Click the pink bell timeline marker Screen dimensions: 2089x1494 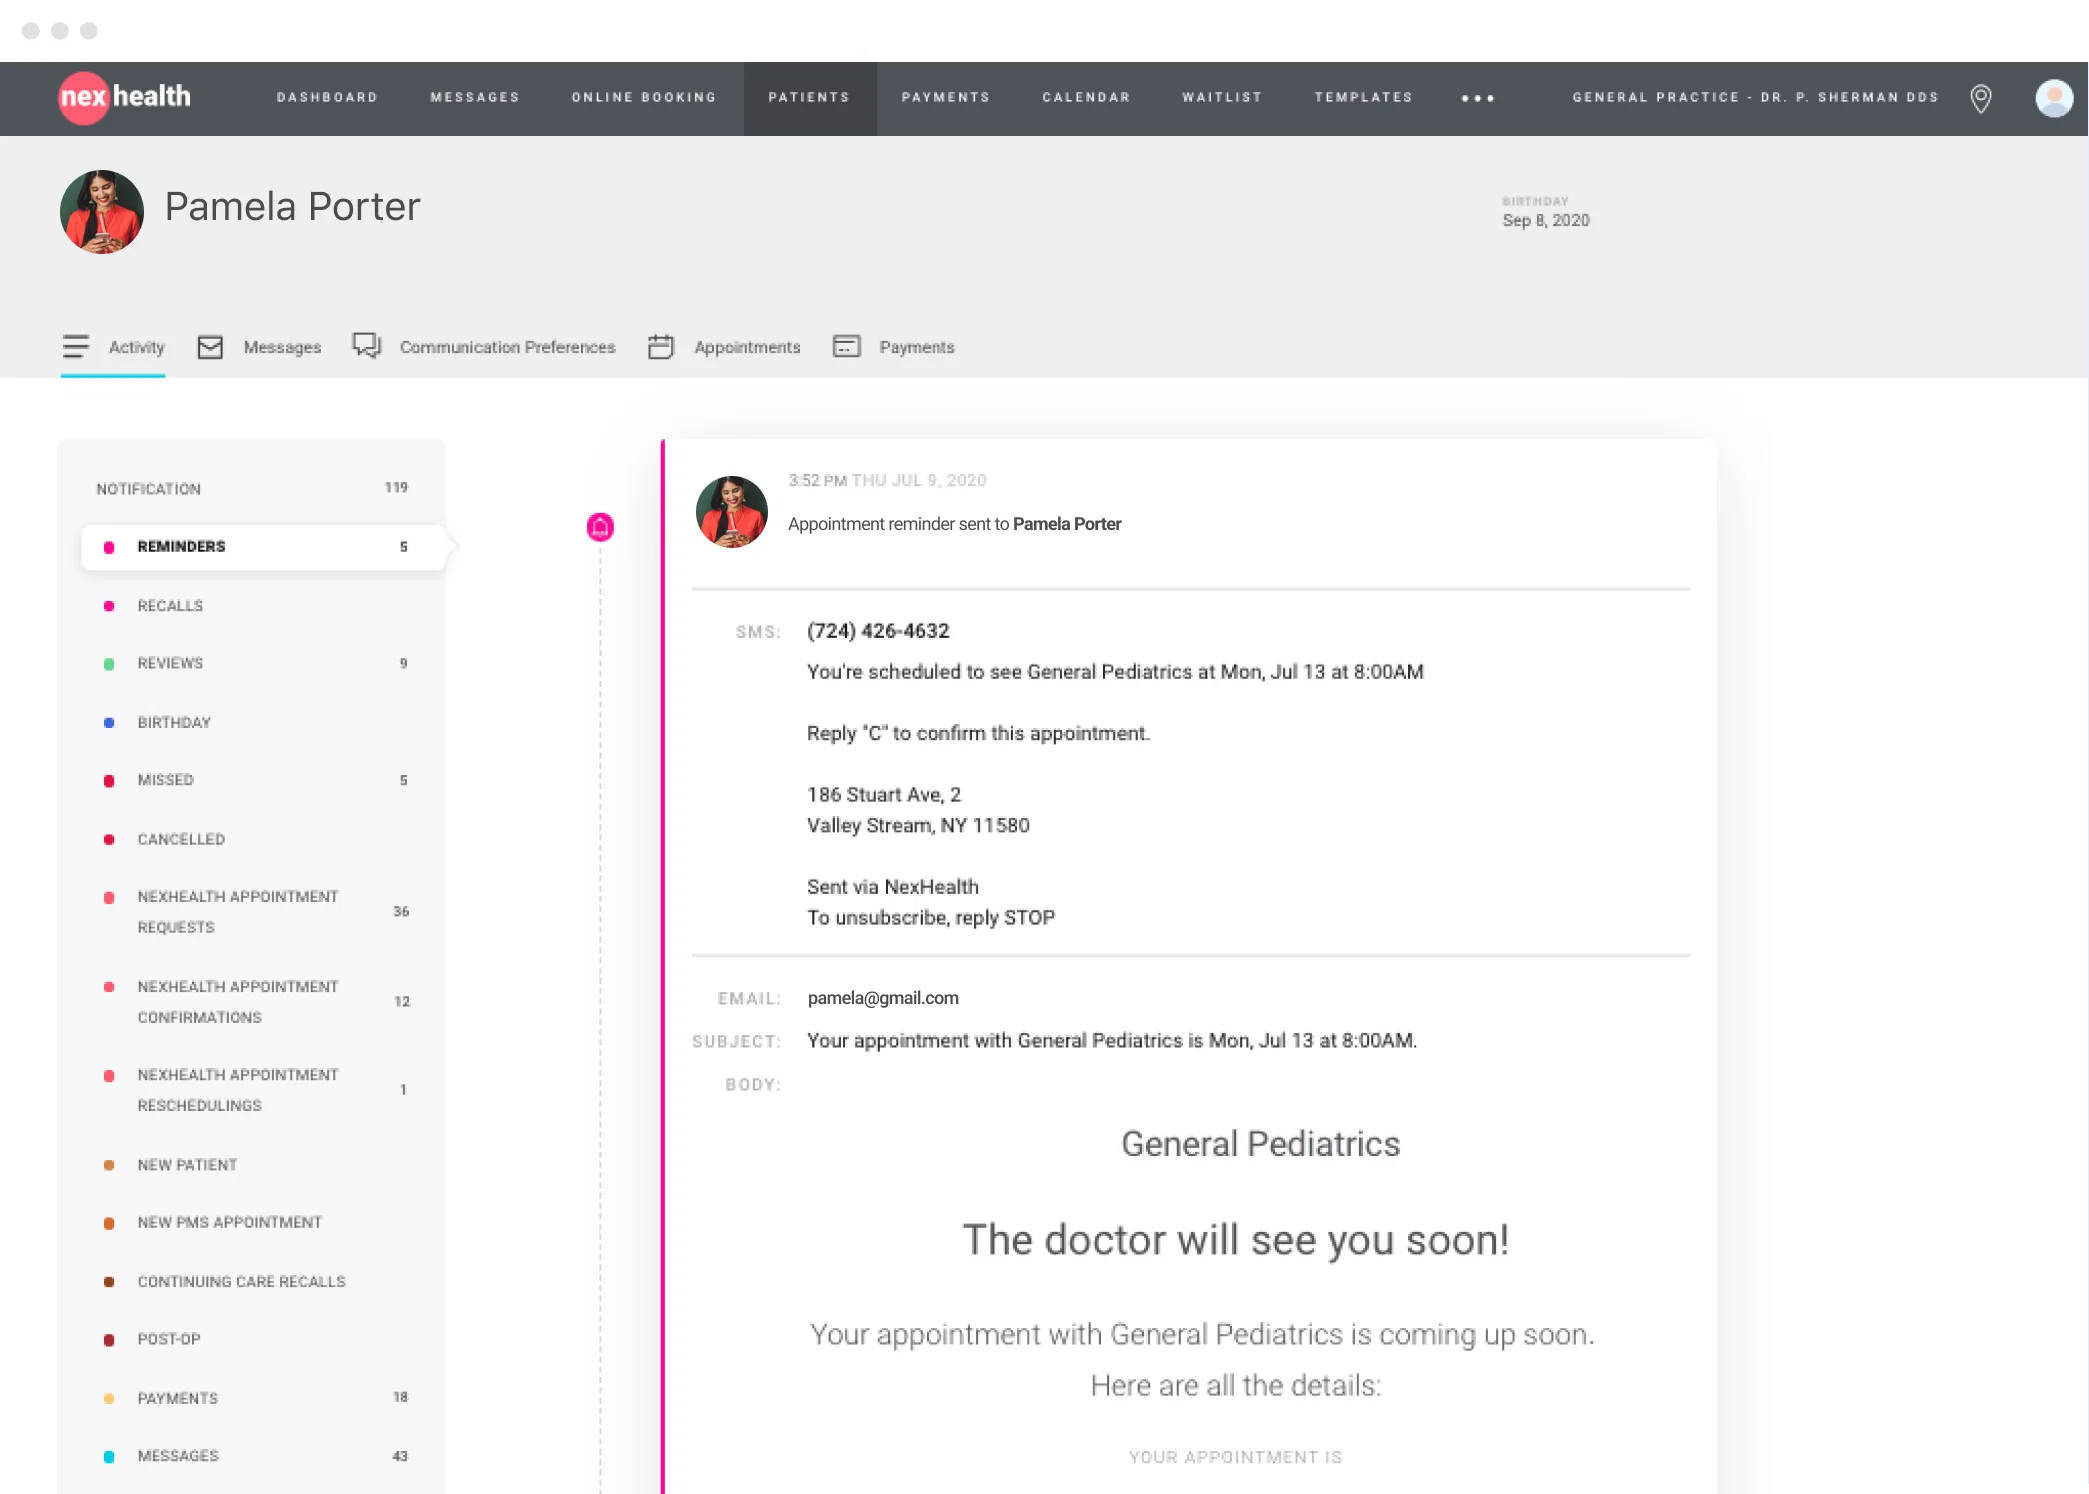tap(600, 527)
